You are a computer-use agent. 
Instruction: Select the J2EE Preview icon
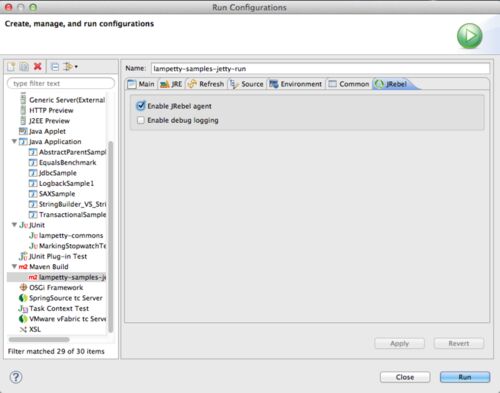pos(23,120)
